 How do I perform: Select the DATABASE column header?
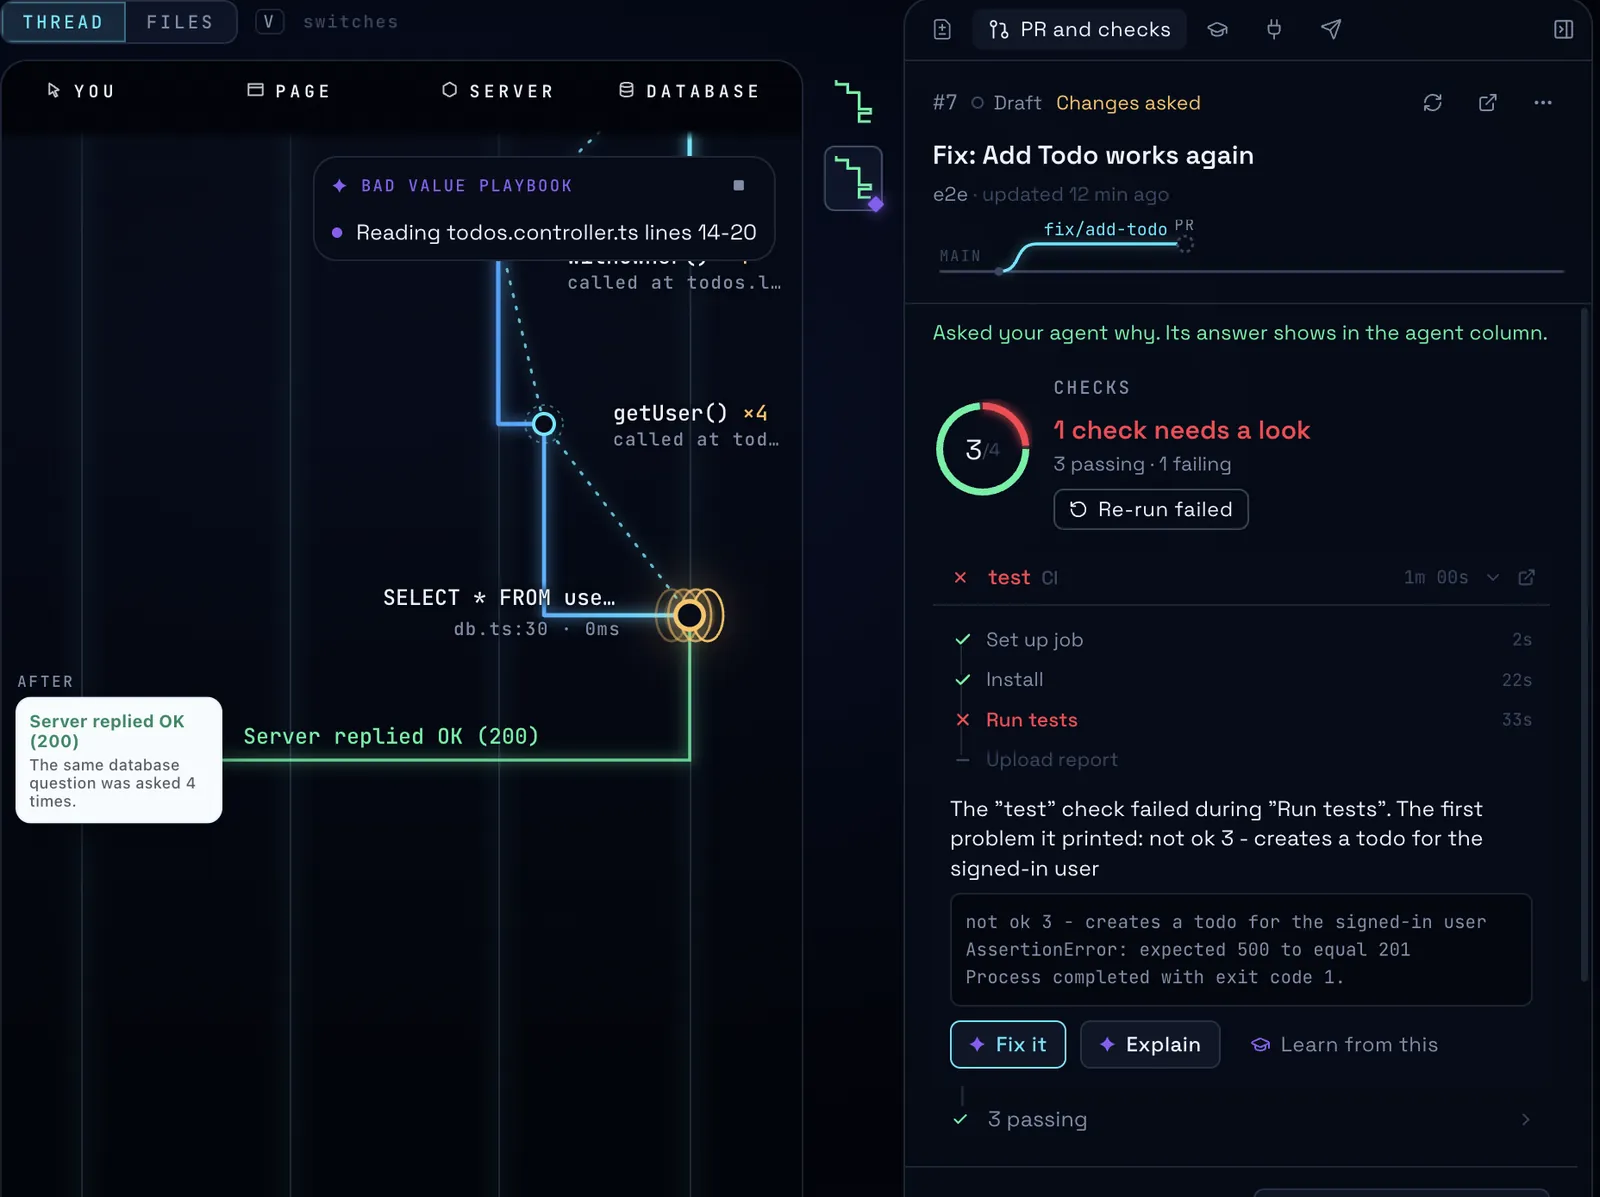click(x=689, y=91)
